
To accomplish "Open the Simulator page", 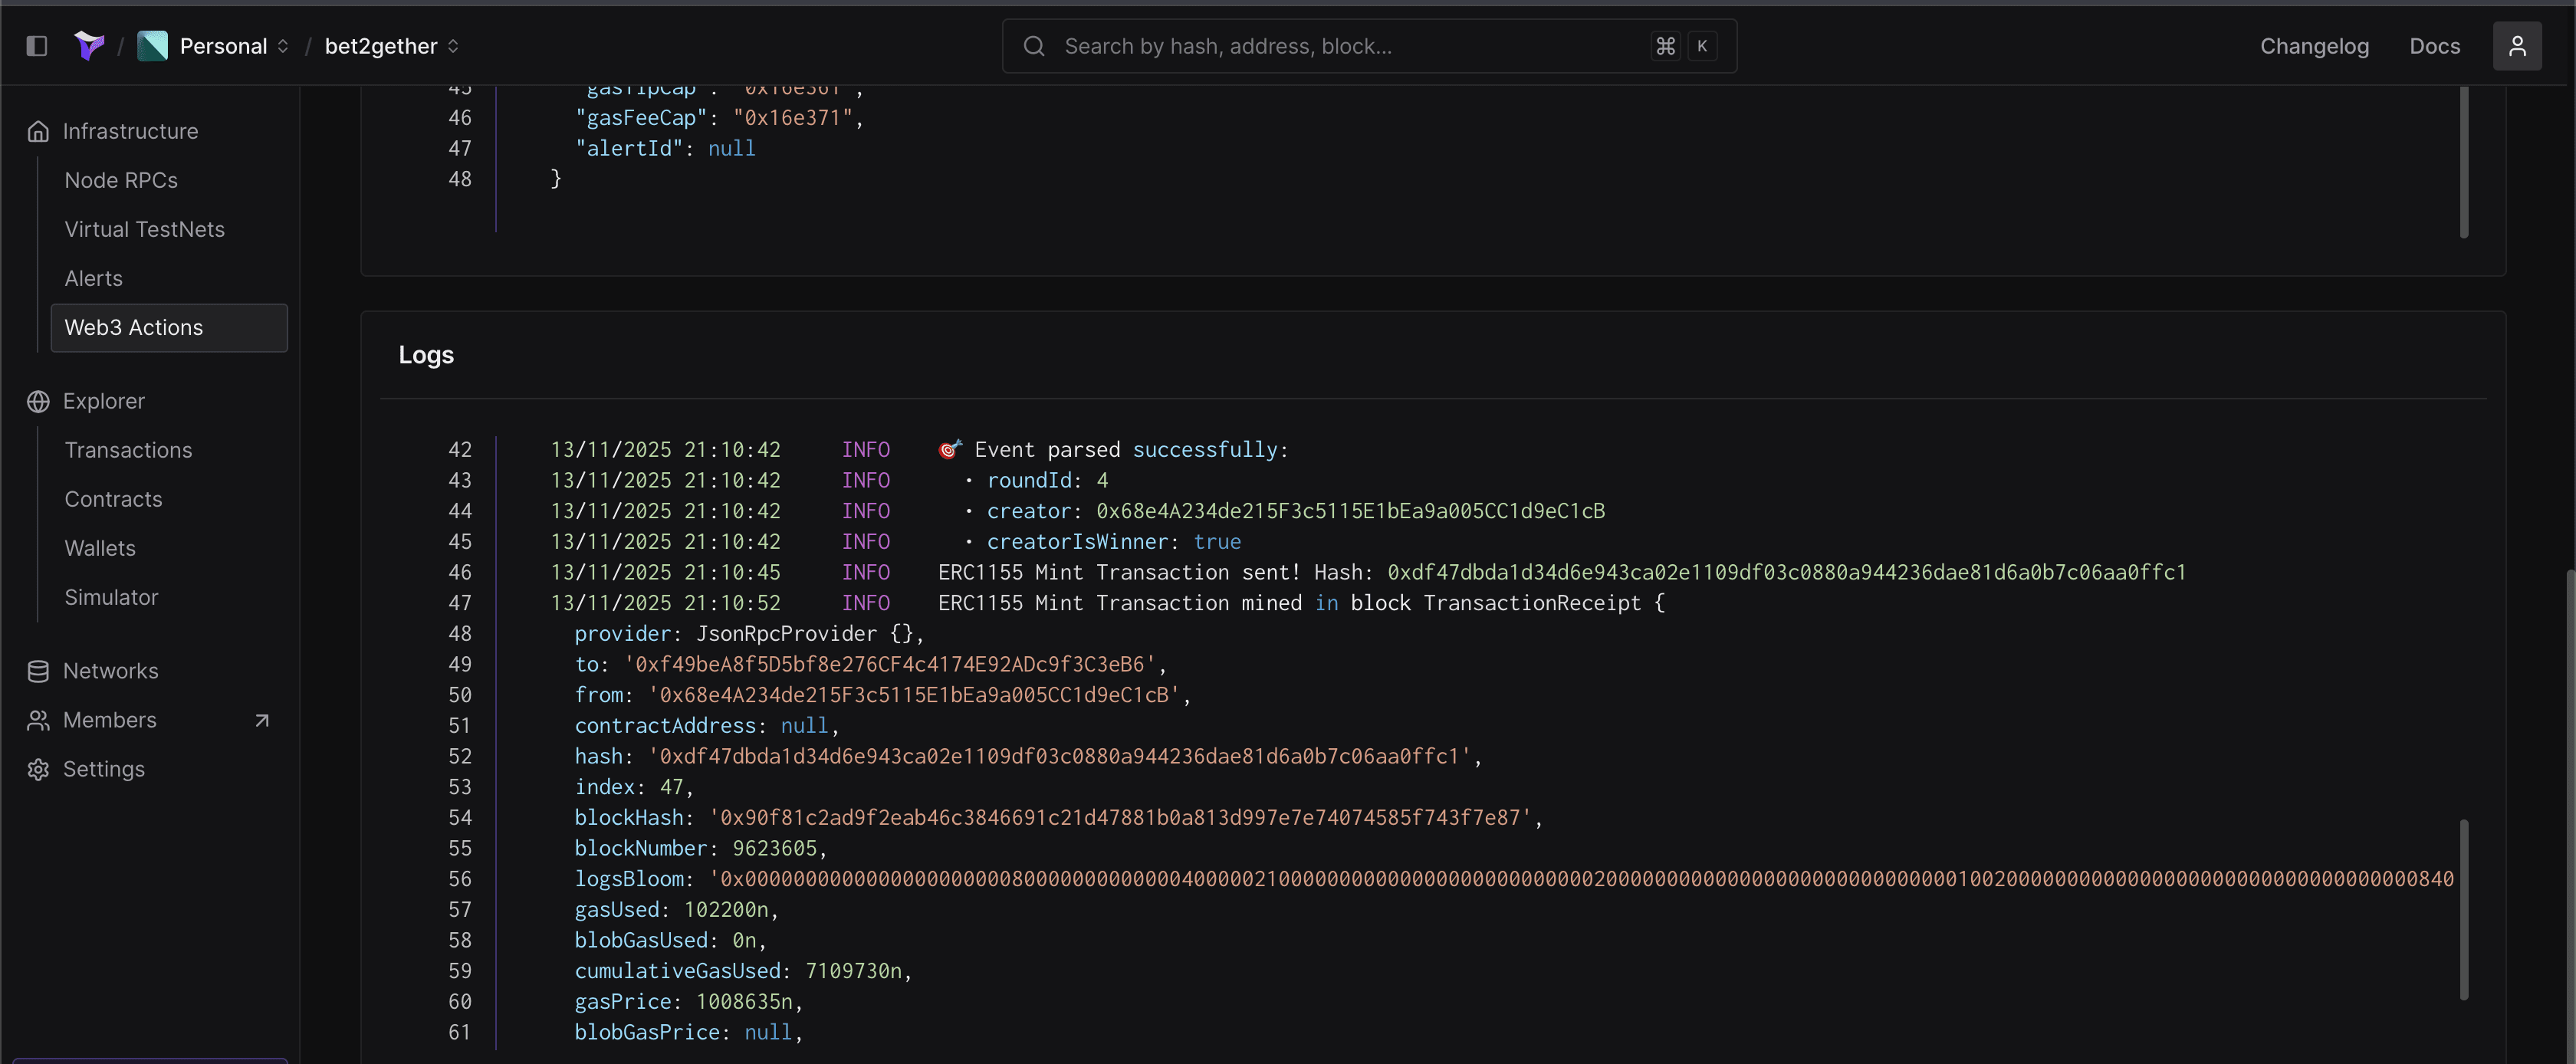I will click(x=111, y=597).
